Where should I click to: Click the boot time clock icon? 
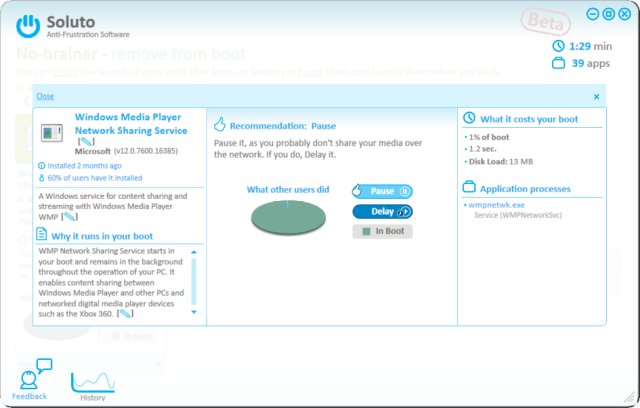click(558, 46)
